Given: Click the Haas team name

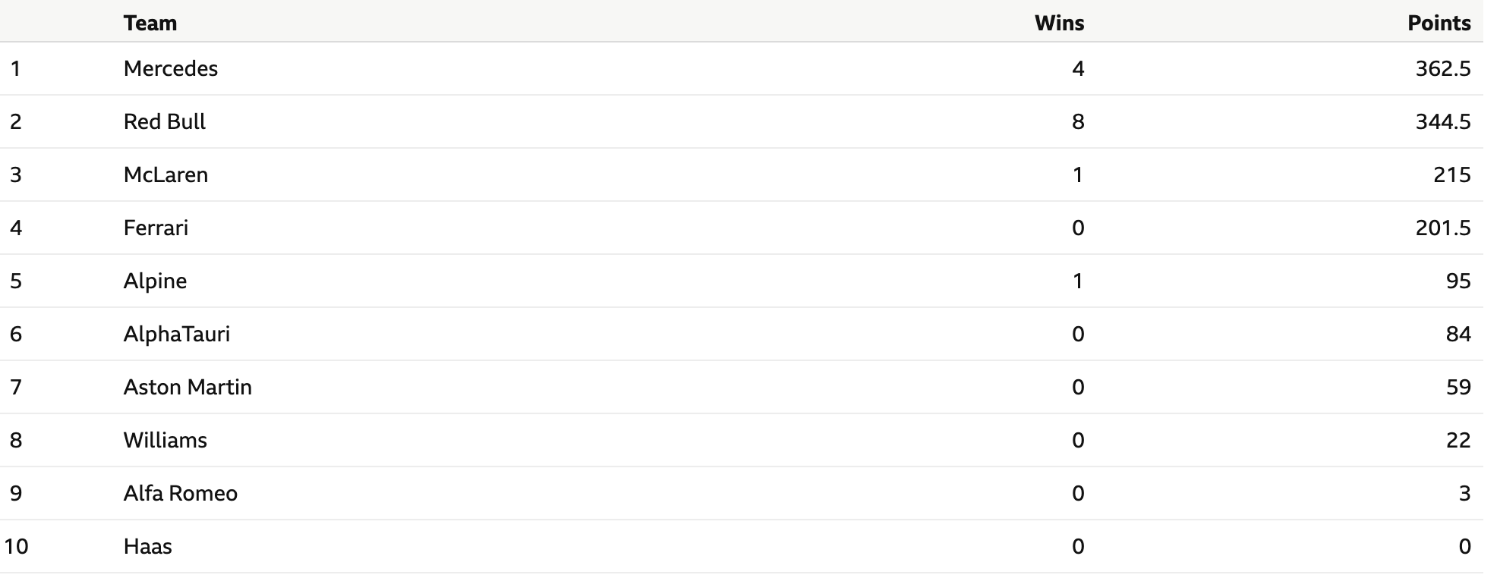Looking at the screenshot, I should (146, 546).
